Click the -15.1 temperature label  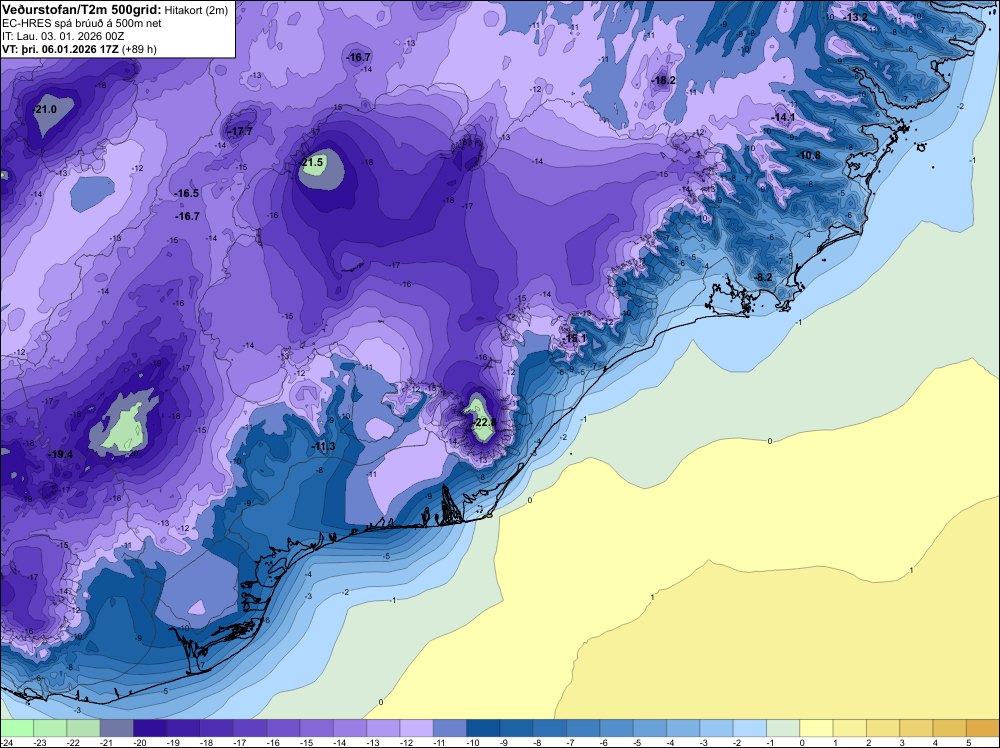tap(574, 338)
